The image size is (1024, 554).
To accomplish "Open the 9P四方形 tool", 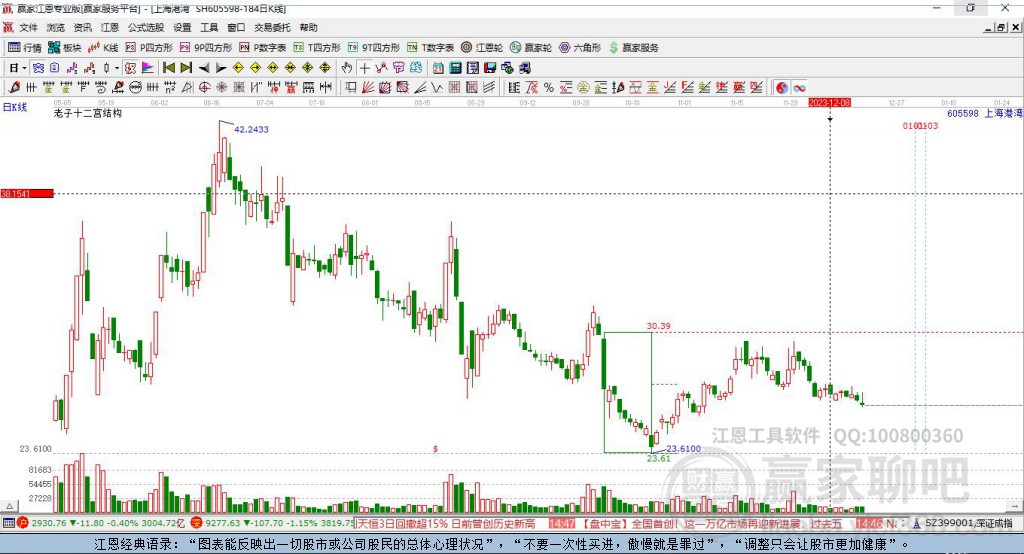I will pos(206,48).
